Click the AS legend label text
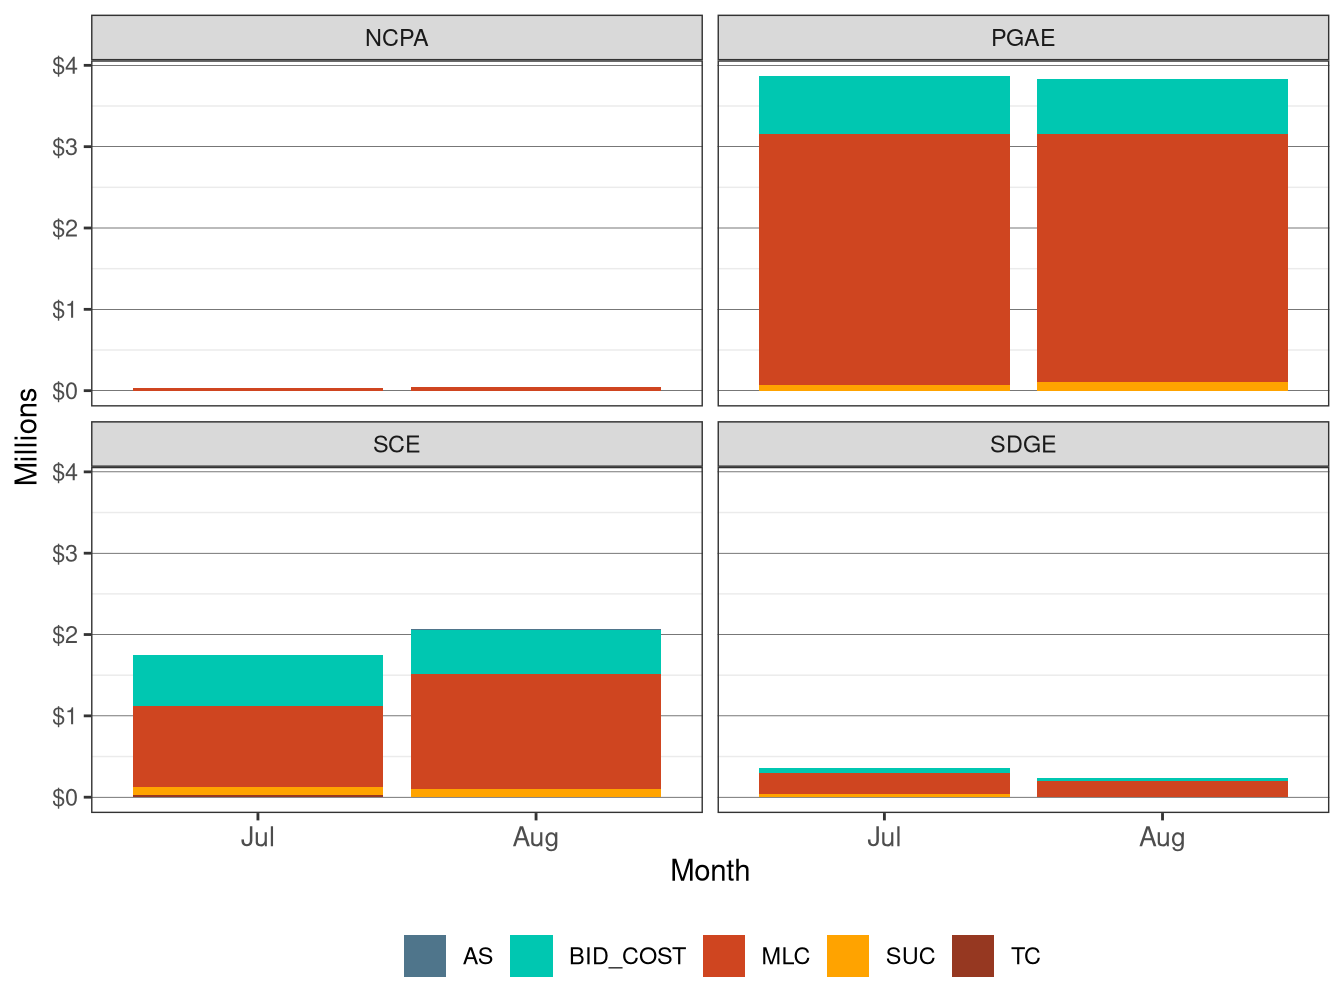Viewport: 1344px width, 1008px height. [x=478, y=957]
